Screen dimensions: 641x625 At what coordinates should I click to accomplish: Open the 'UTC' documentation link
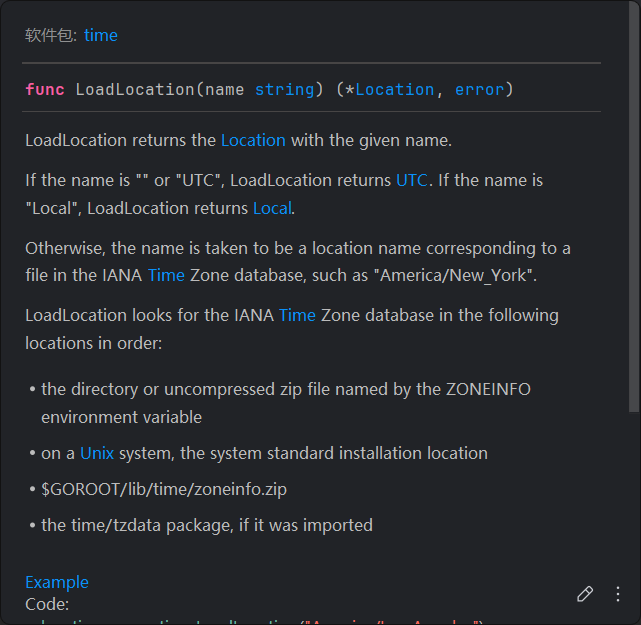[411, 180]
